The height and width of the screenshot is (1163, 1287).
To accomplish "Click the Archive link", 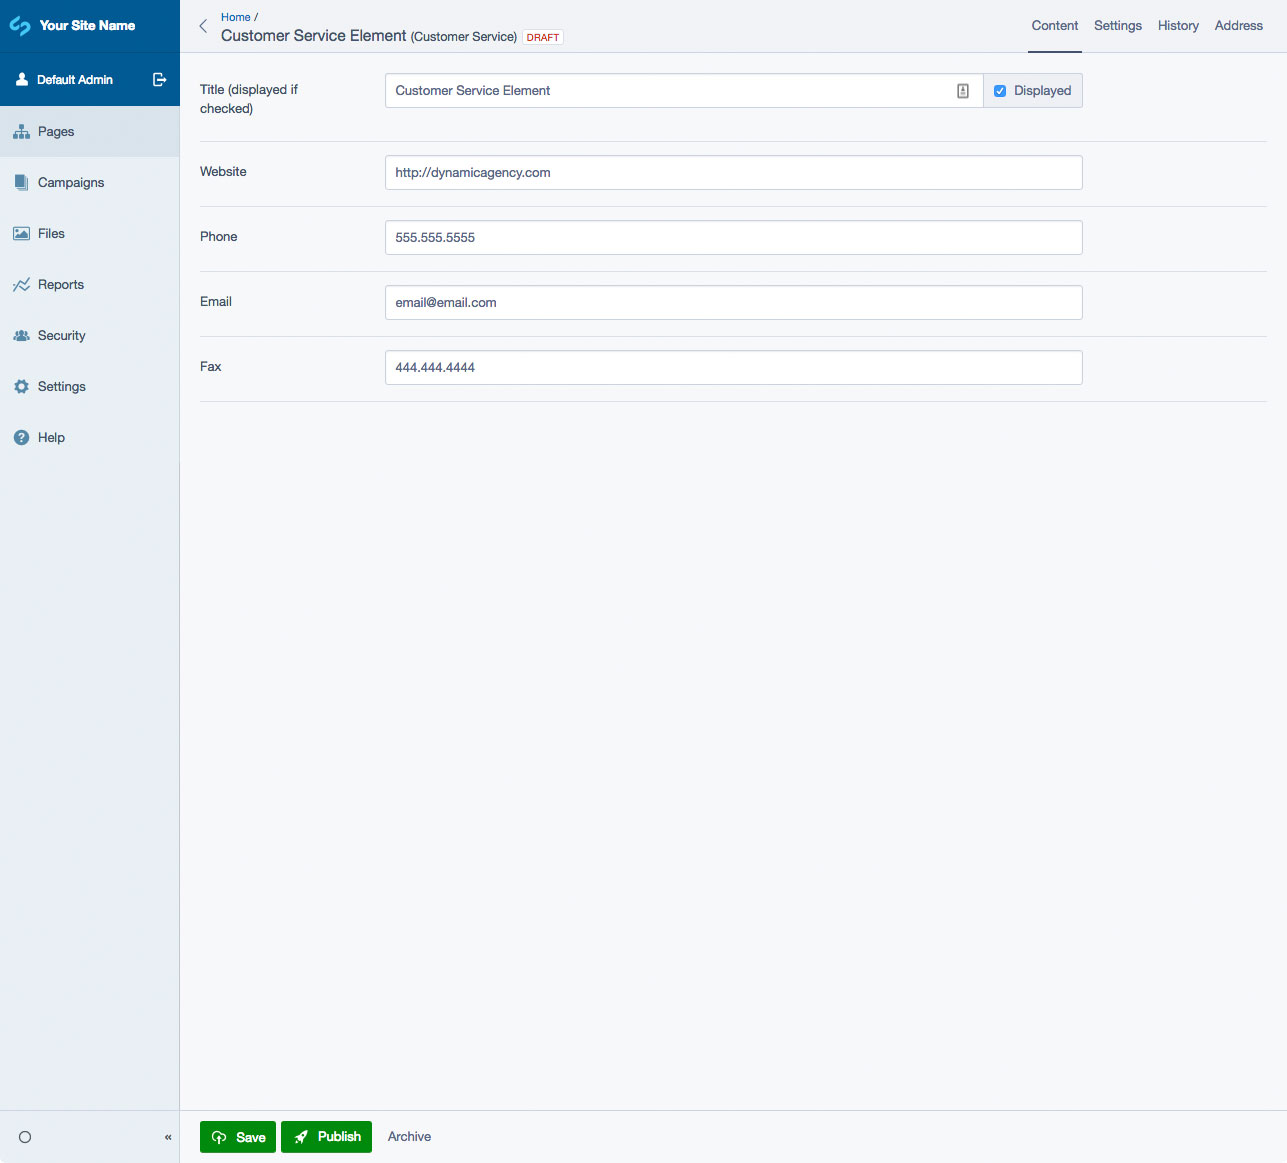I will 410,1137.
